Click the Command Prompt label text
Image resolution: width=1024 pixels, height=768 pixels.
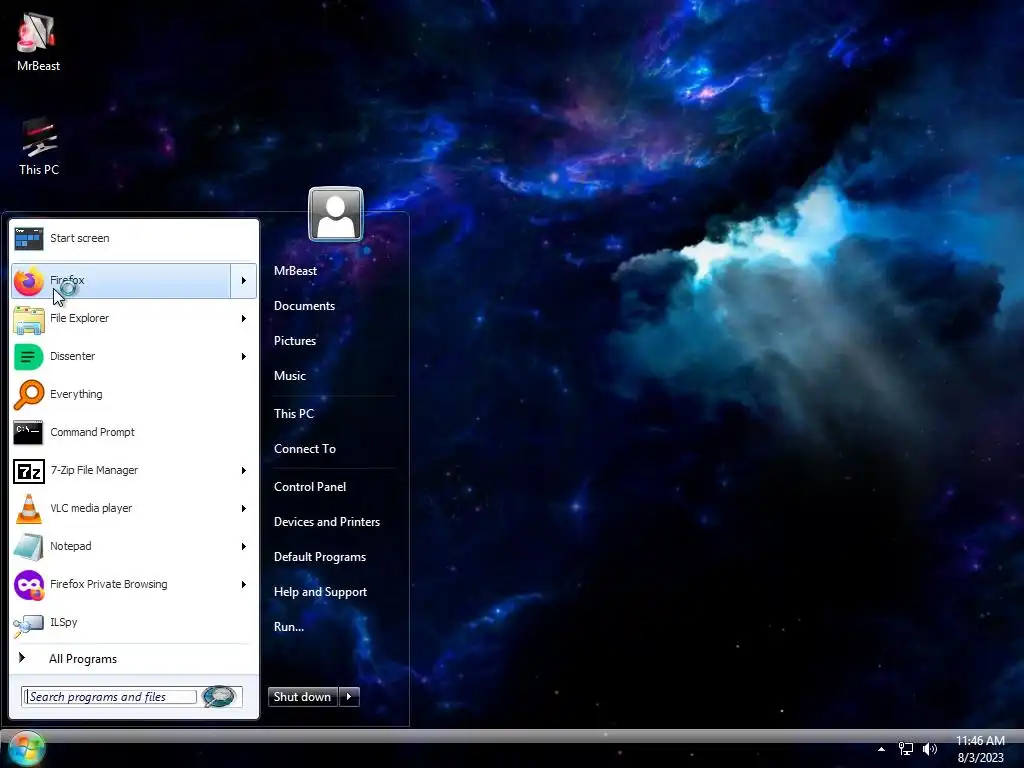pos(92,432)
